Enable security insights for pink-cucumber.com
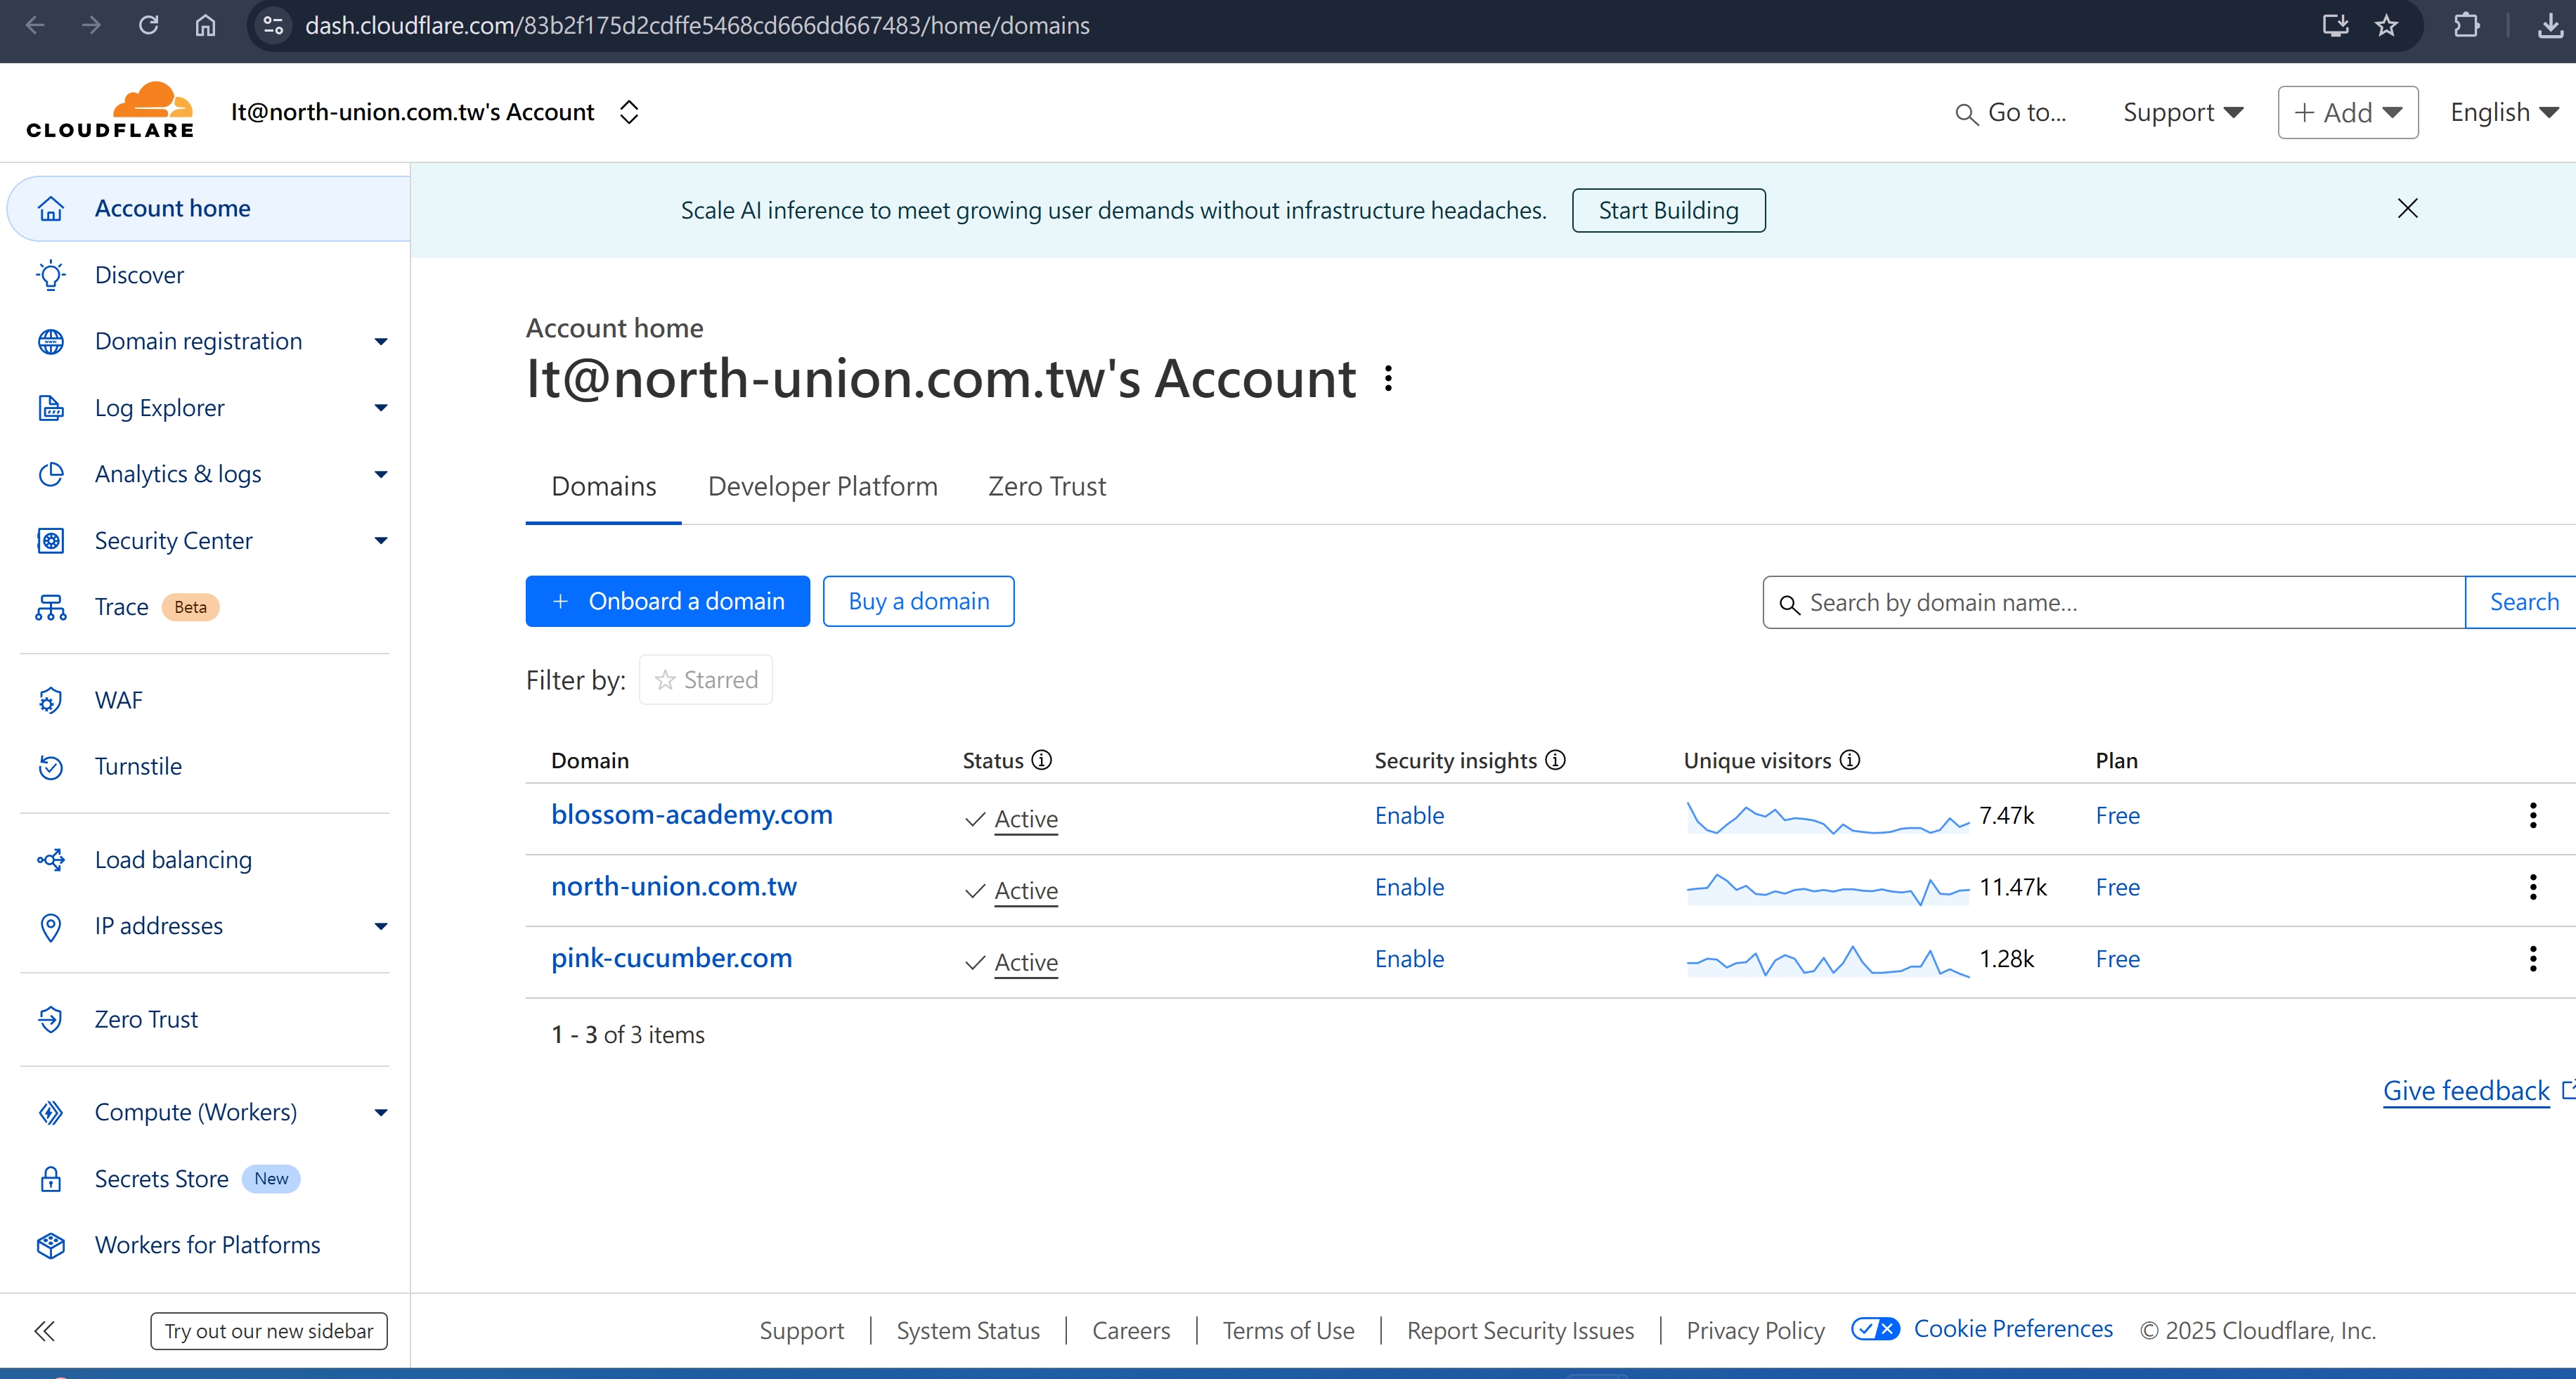This screenshot has height=1379, width=2576. tap(1409, 959)
